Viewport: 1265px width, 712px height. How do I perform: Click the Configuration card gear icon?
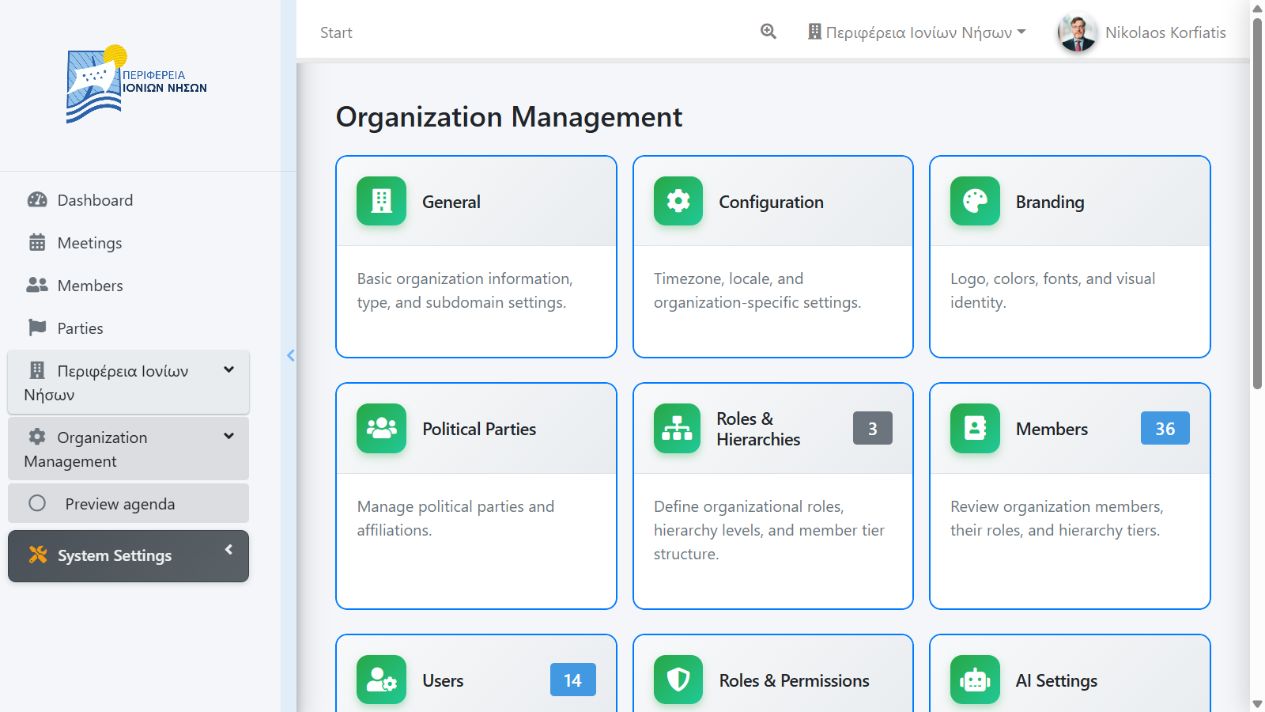tap(678, 201)
